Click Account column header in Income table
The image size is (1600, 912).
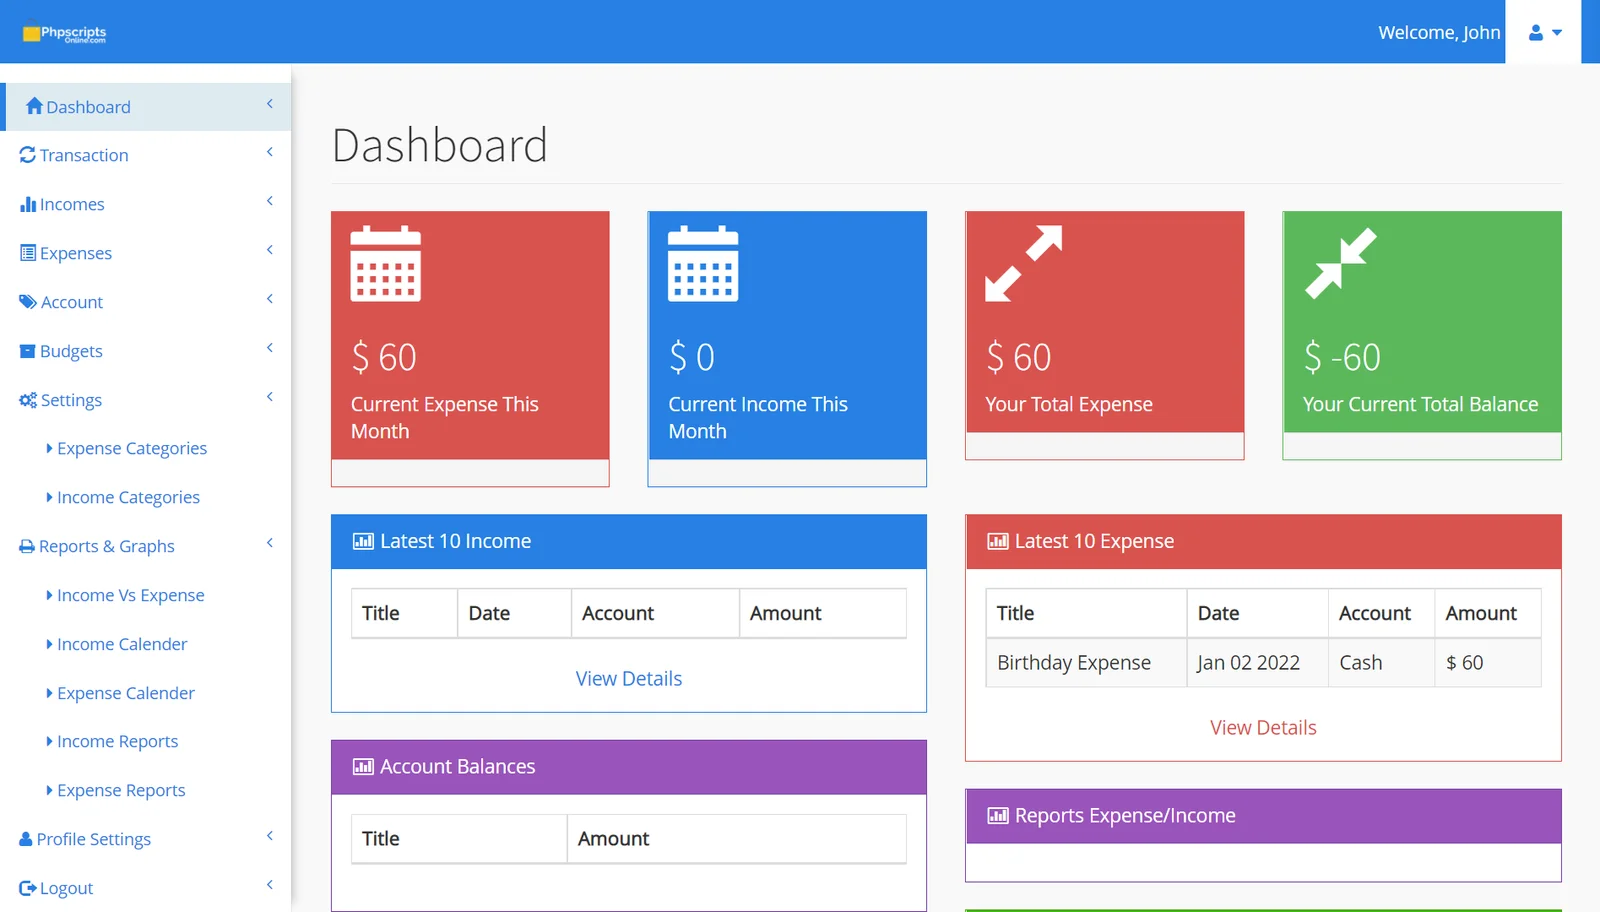(655, 614)
